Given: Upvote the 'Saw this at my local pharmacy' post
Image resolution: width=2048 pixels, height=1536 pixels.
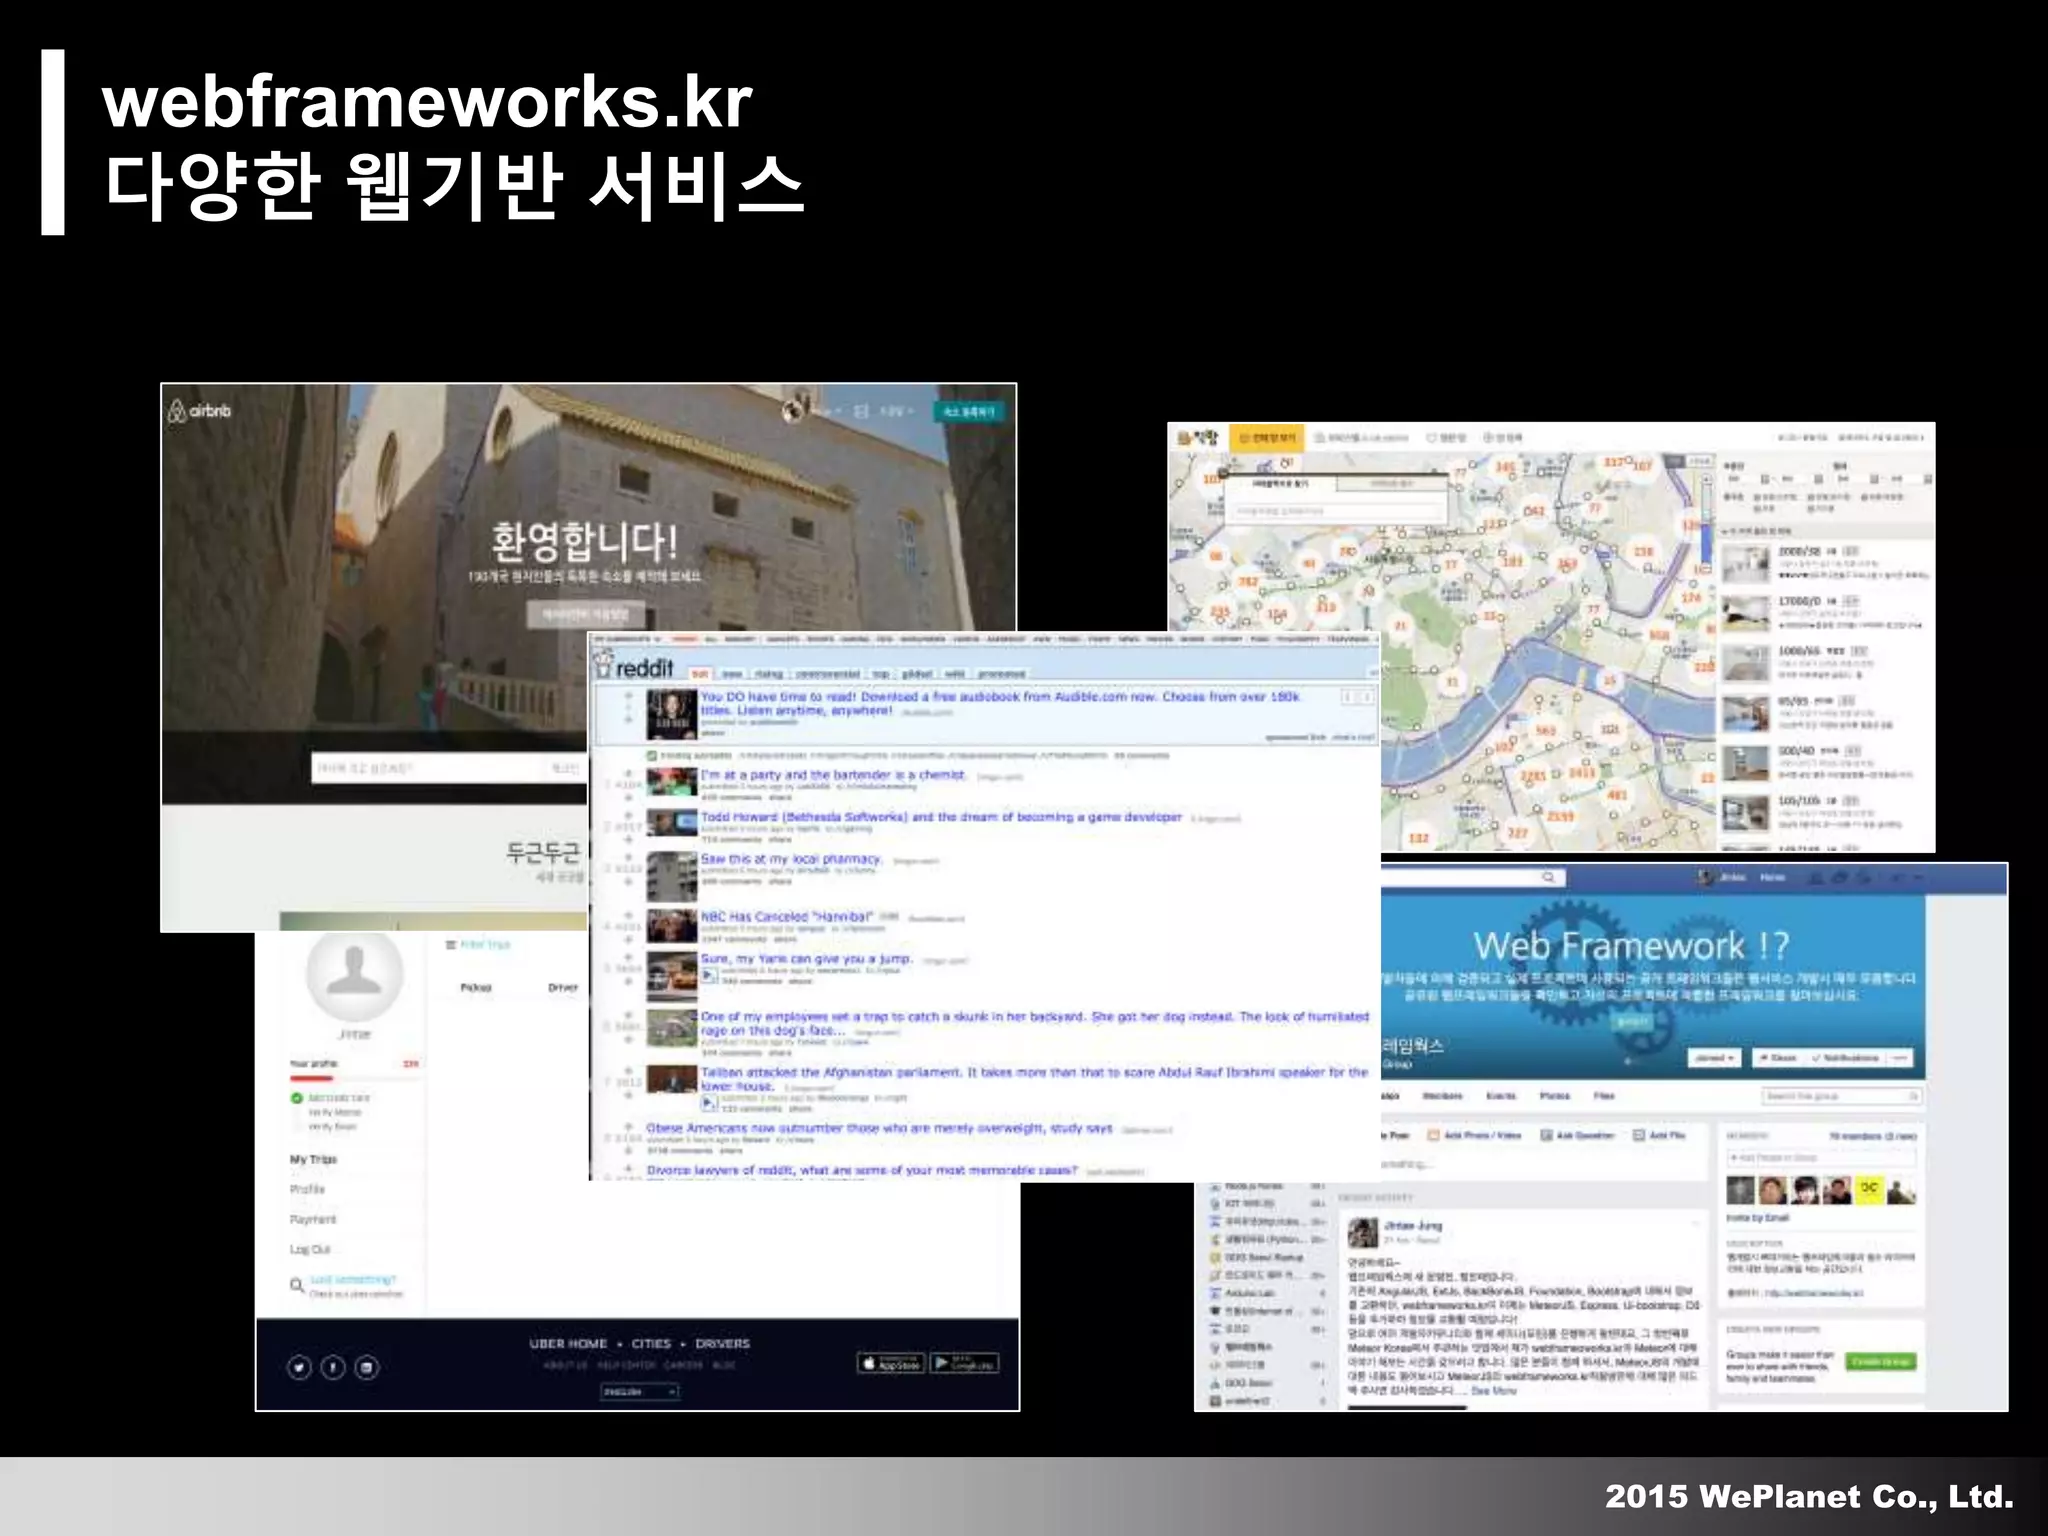Looking at the screenshot, I should point(628,857).
